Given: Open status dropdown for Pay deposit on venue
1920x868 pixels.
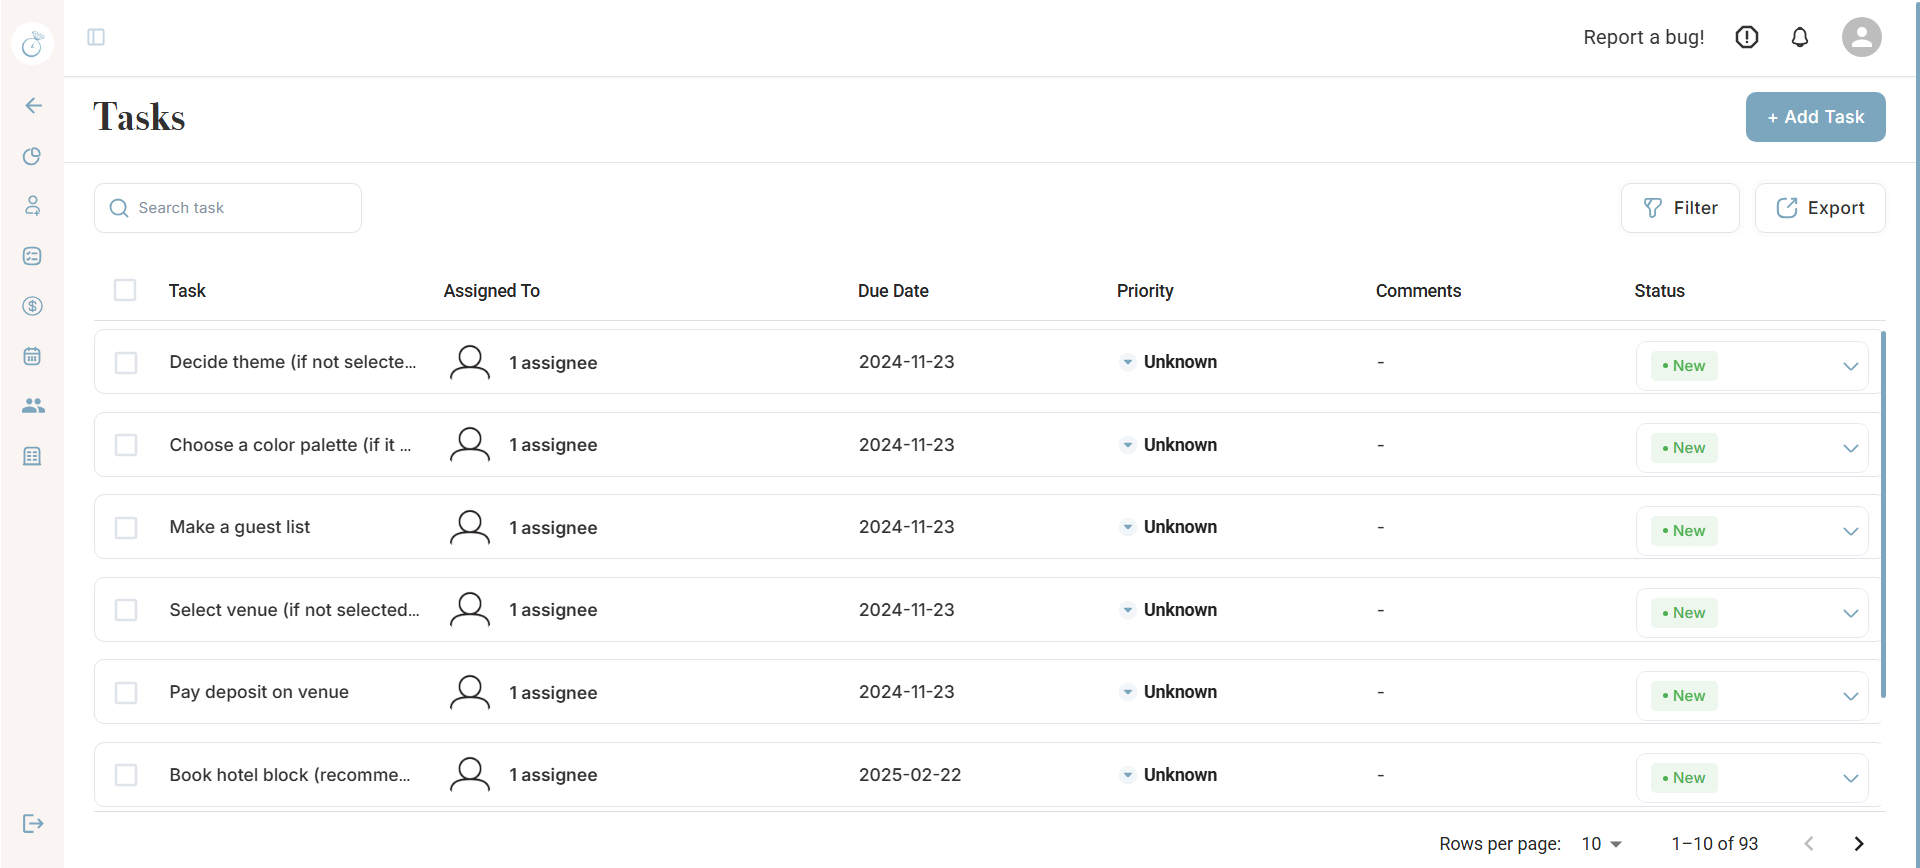Looking at the screenshot, I should (1752, 696).
